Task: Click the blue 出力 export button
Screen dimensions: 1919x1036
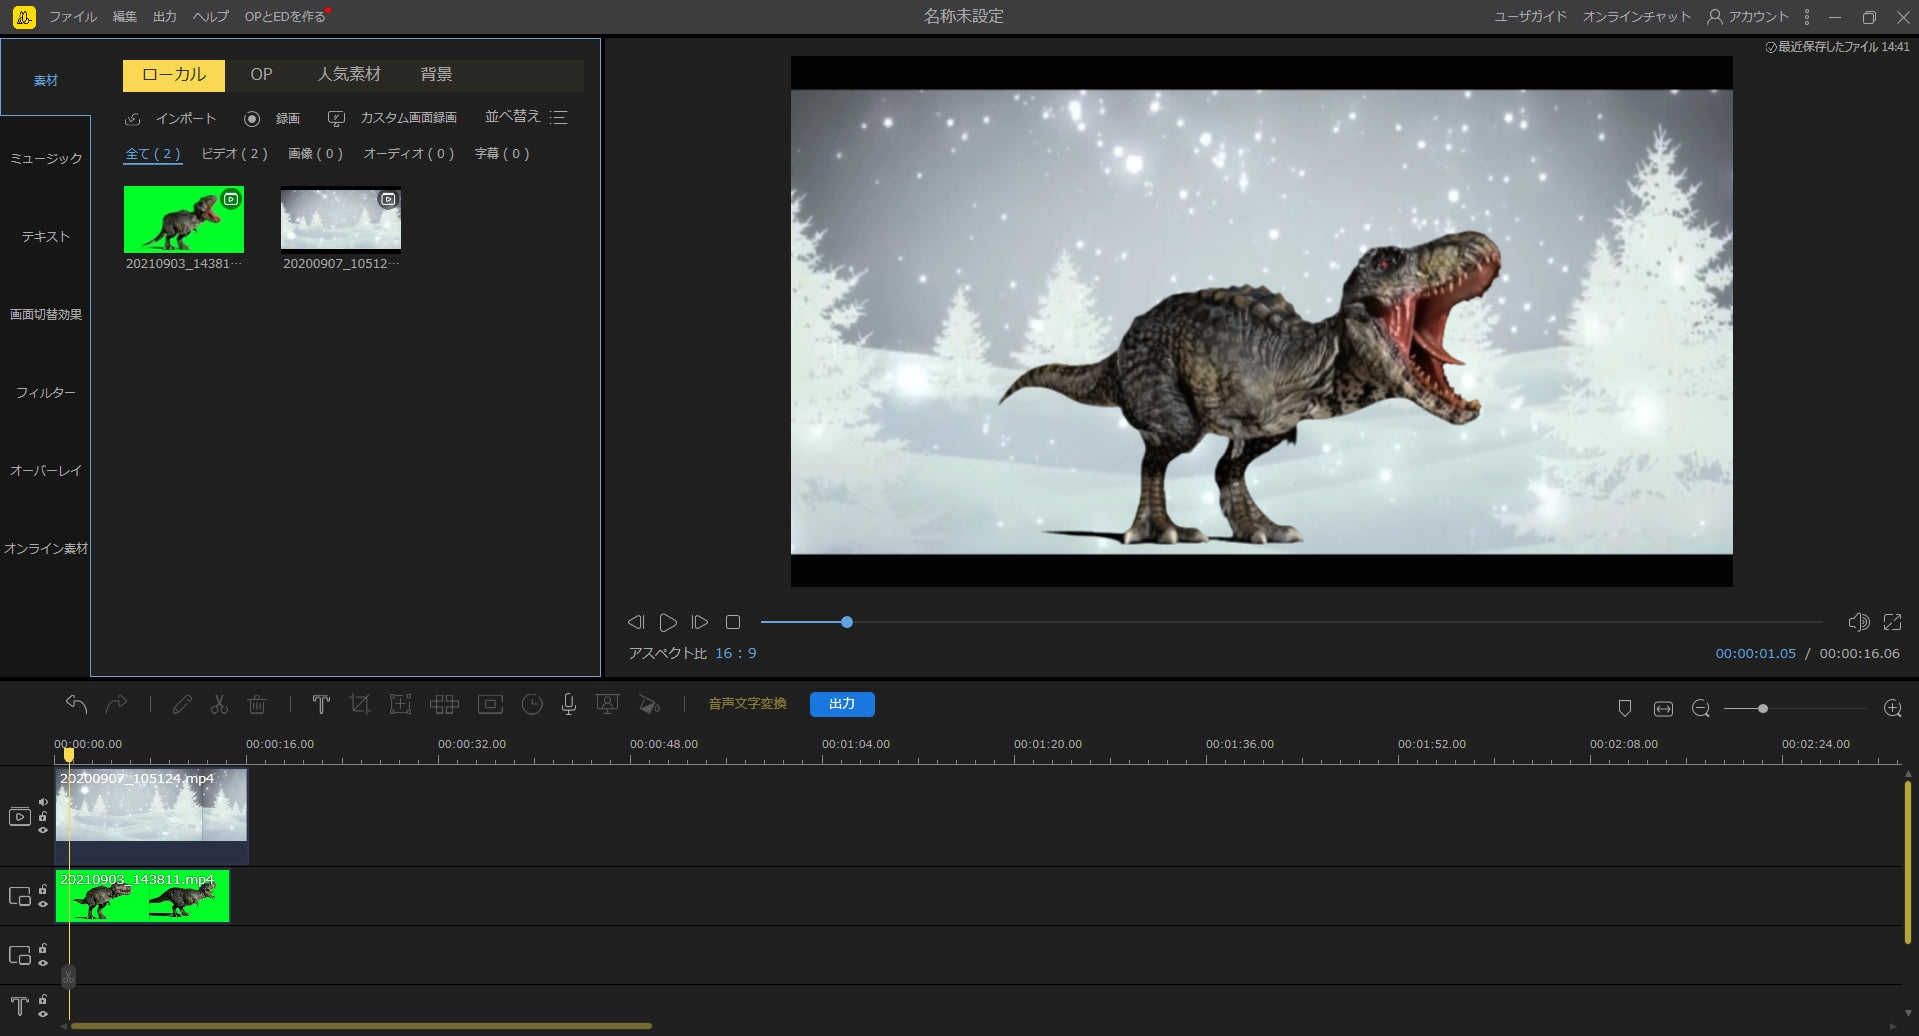Action: click(842, 704)
